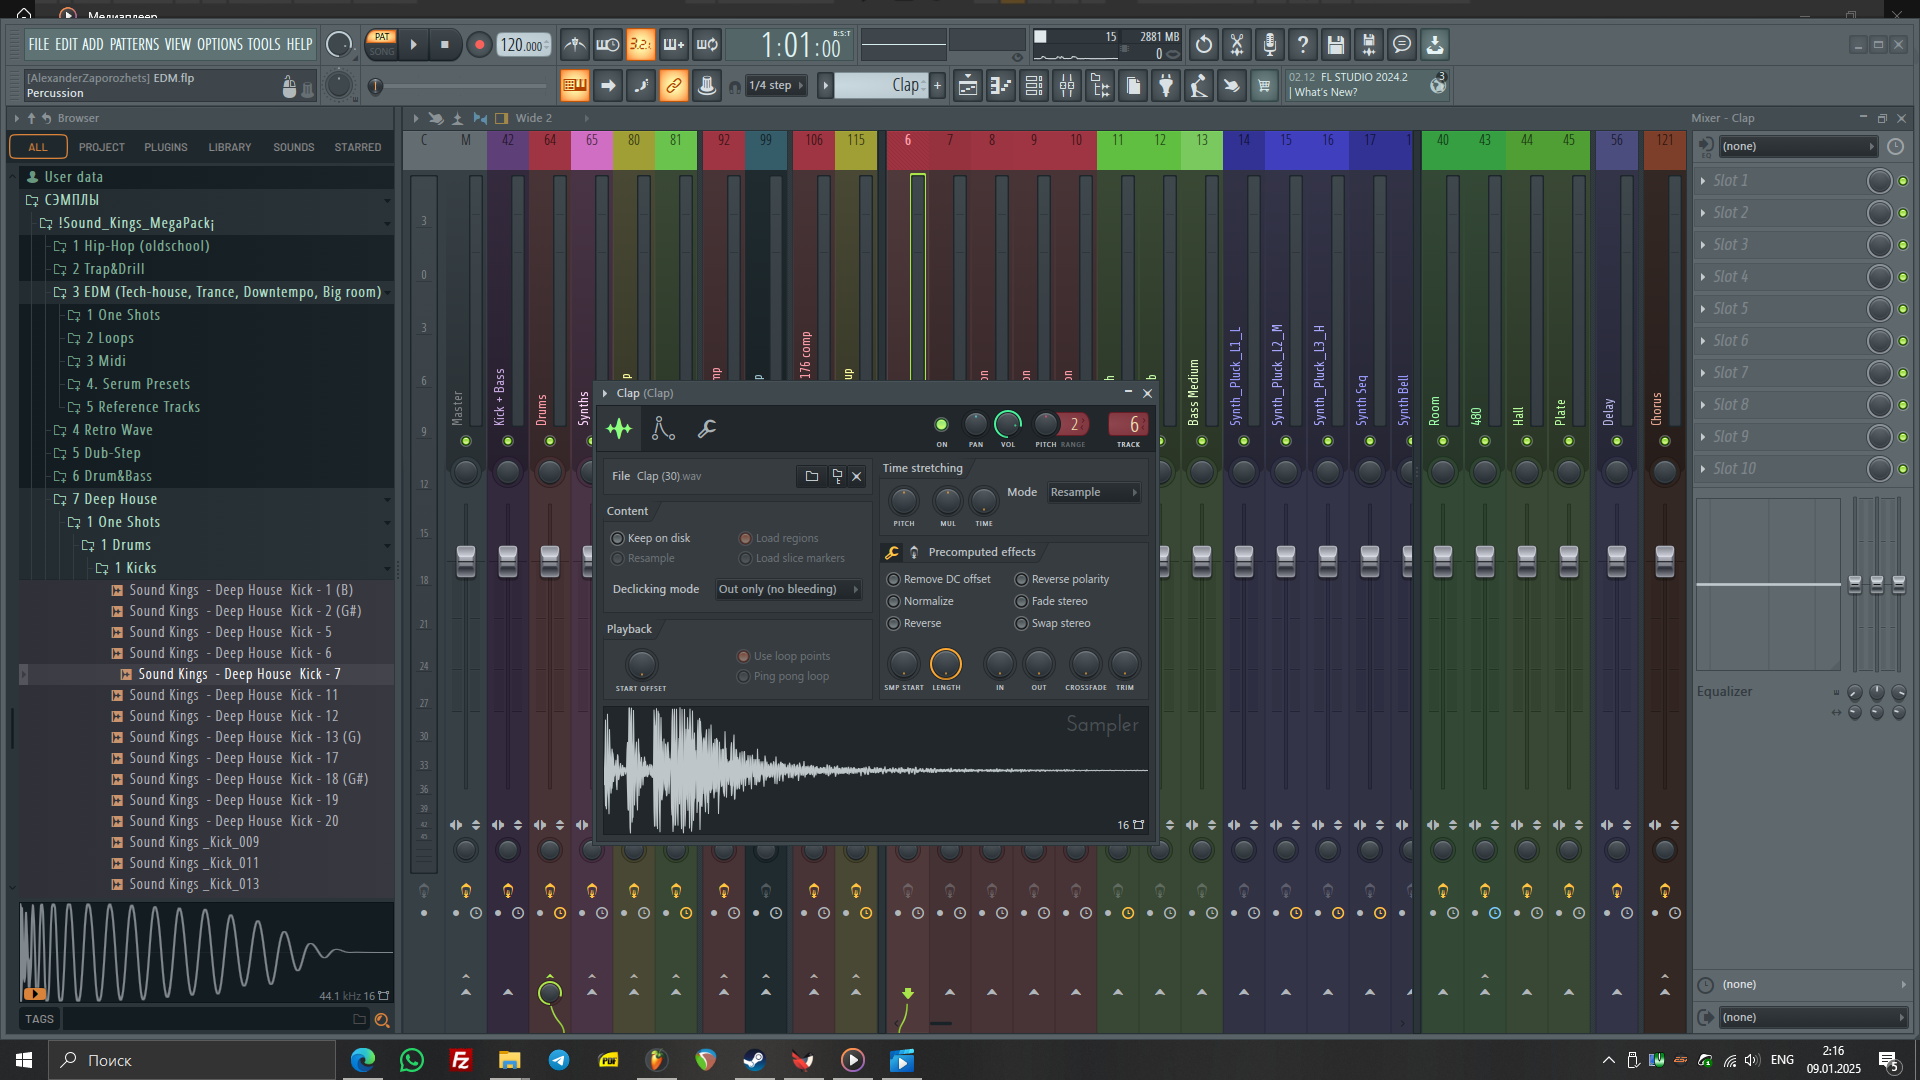The image size is (1920, 1080).
Task: Open the Declicking mode dropdown
Action: click(788, 590)
